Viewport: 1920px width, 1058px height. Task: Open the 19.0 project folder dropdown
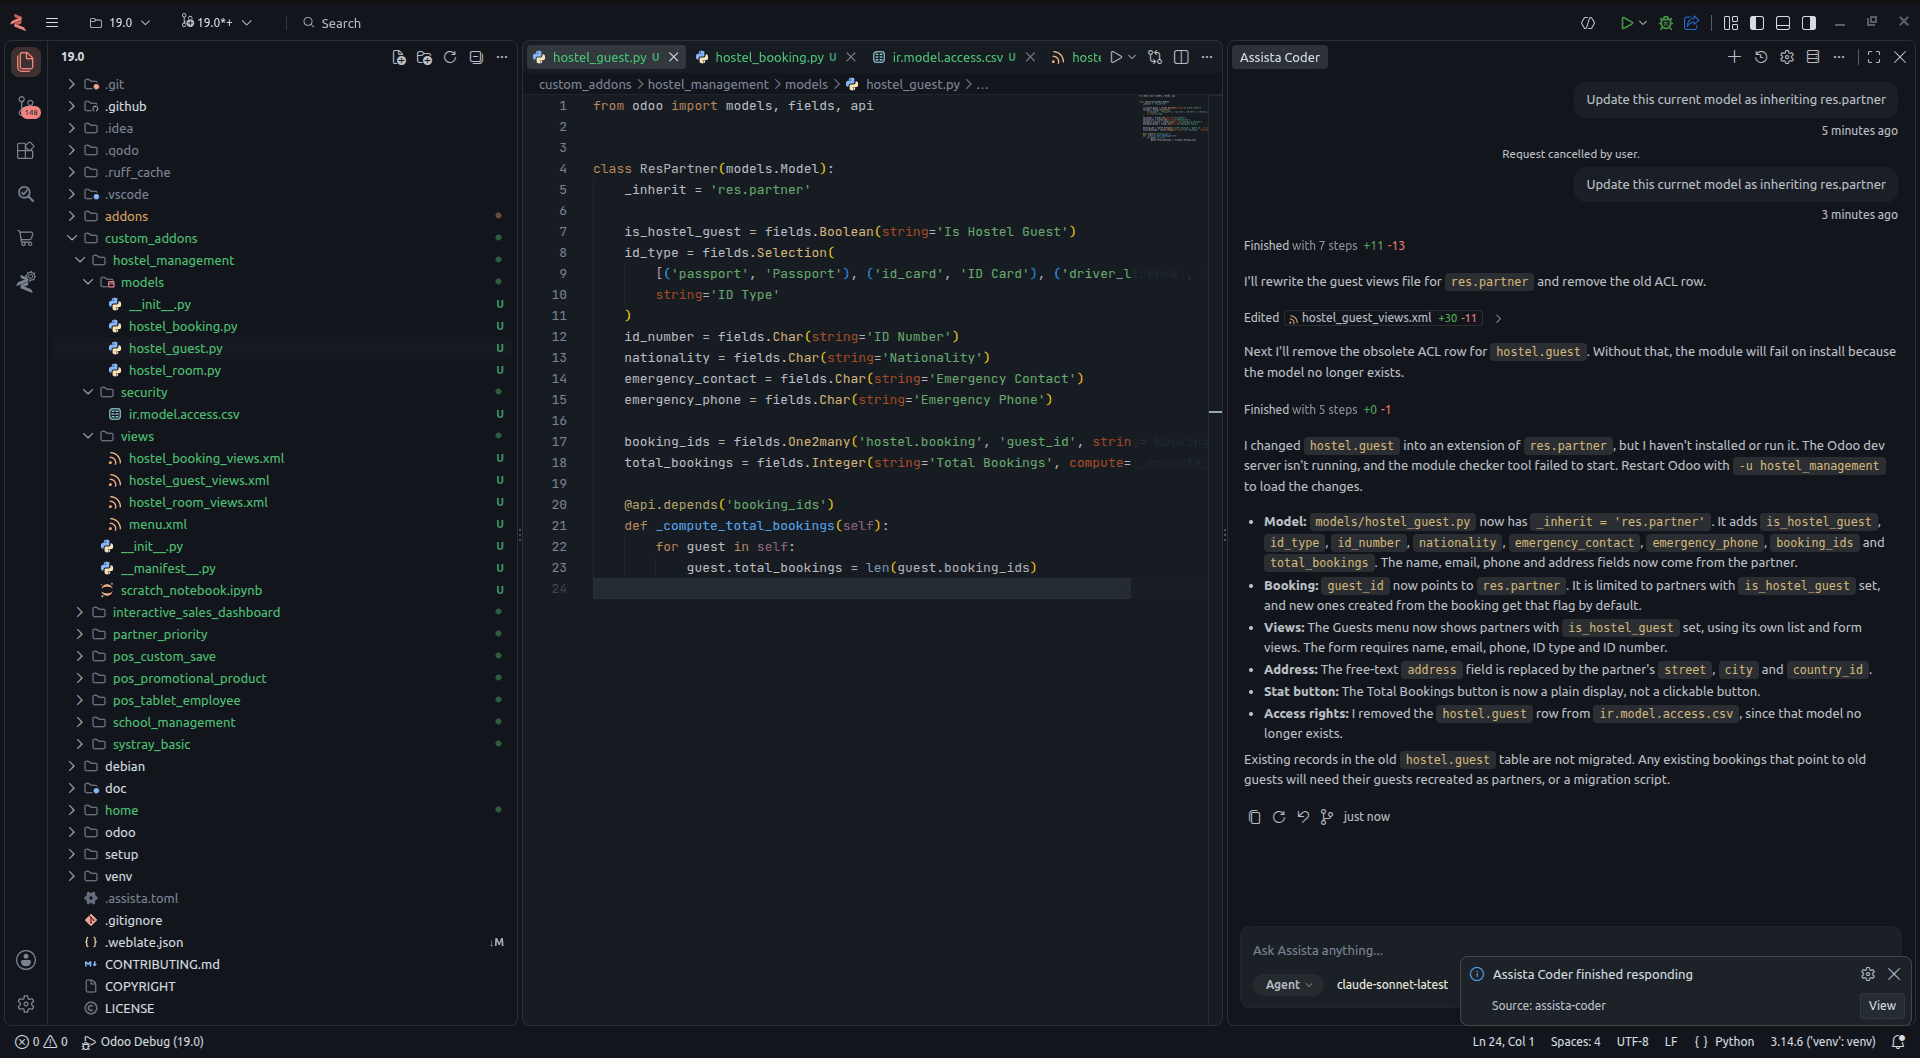point(120,22)
